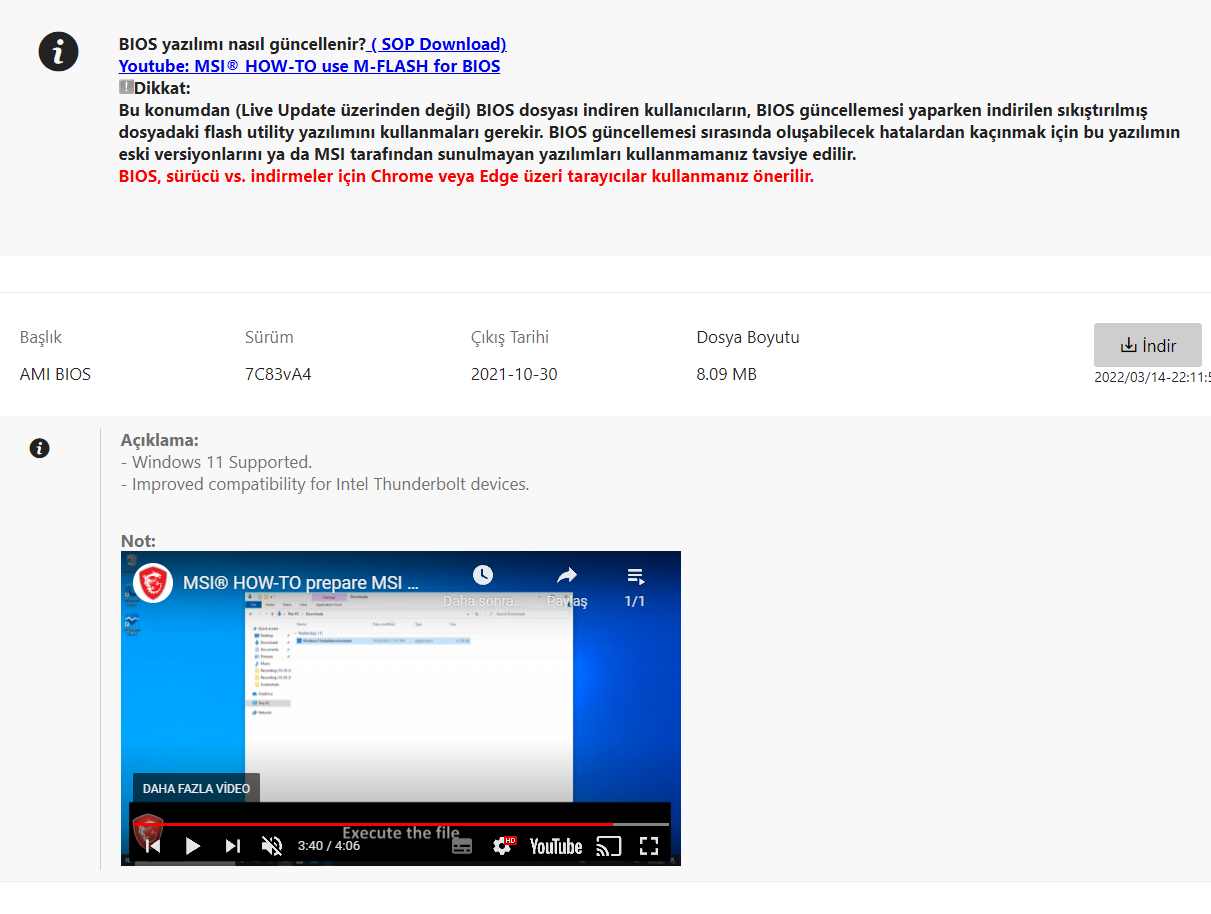Click the AMI BIOS title text
This screenshot has height=914, width=1211.
pos(55,374)
